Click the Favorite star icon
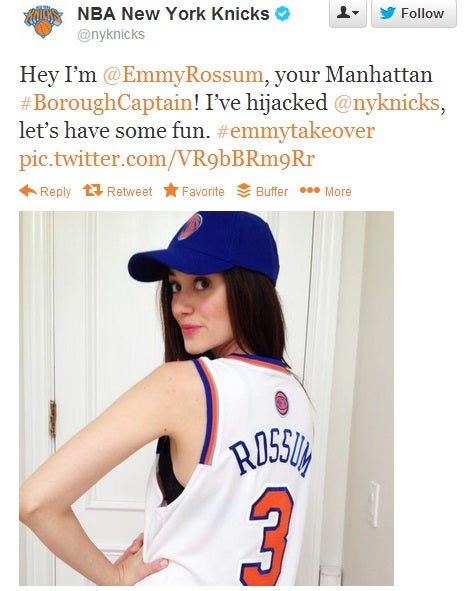This screenshot has width=465, height=591. 171,190
